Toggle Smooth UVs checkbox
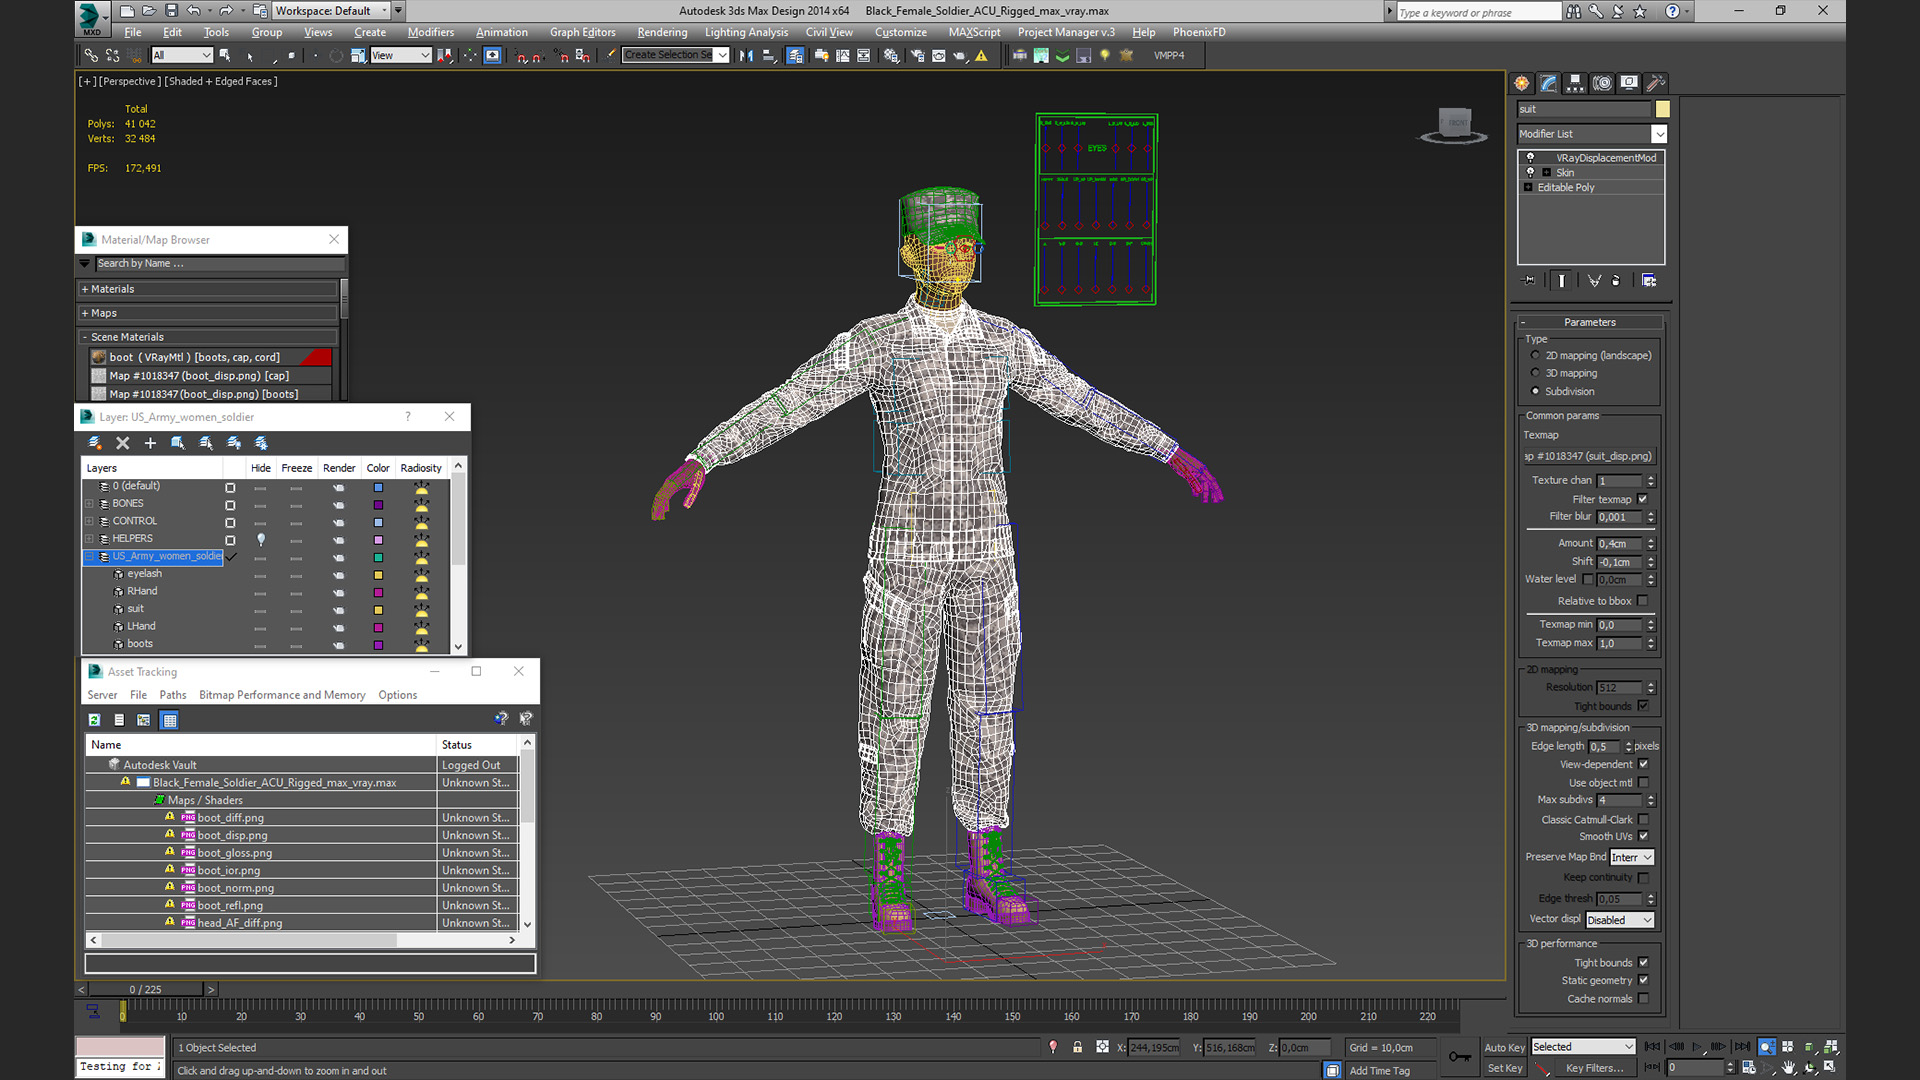The width and height of the screenshot is (1920, 1080). pos(1643,836)
